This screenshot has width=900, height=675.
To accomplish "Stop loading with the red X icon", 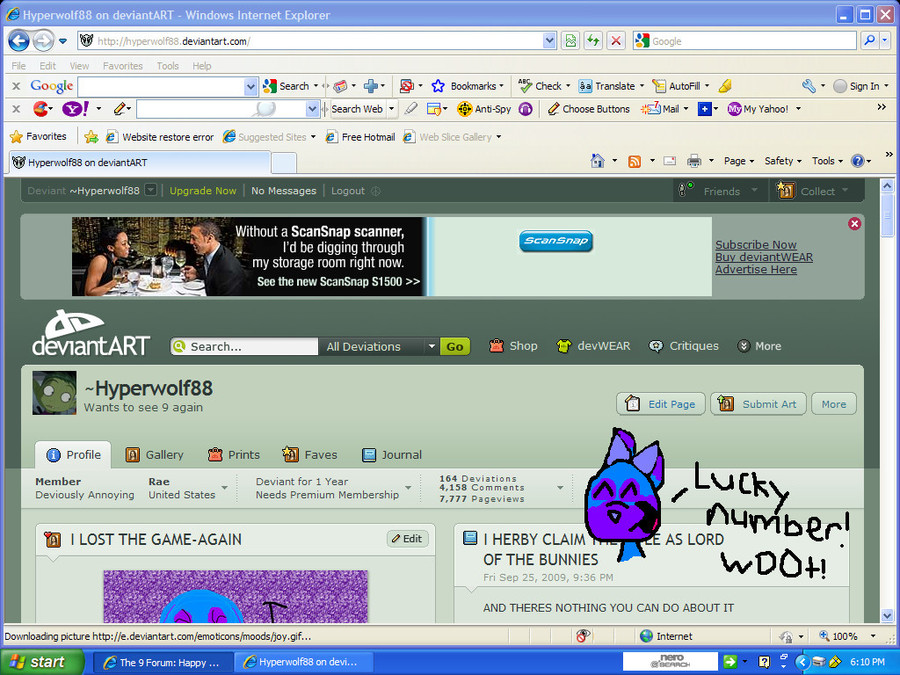I will click(x=616, y=41).
